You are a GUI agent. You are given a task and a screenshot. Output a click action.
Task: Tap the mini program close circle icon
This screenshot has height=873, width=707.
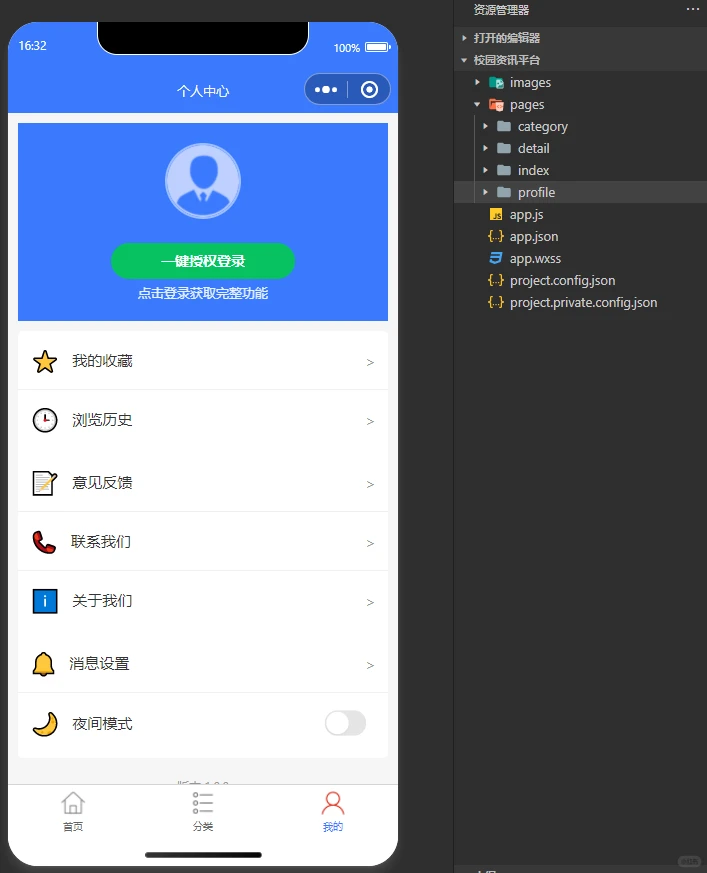coord(369,89)
